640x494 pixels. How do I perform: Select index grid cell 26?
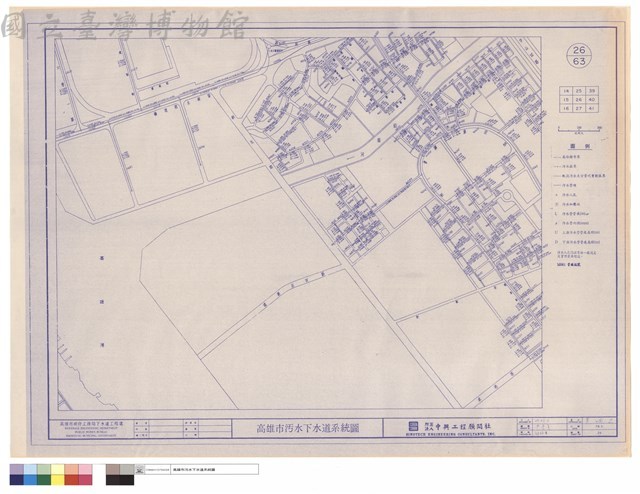[x=578, y=100]
